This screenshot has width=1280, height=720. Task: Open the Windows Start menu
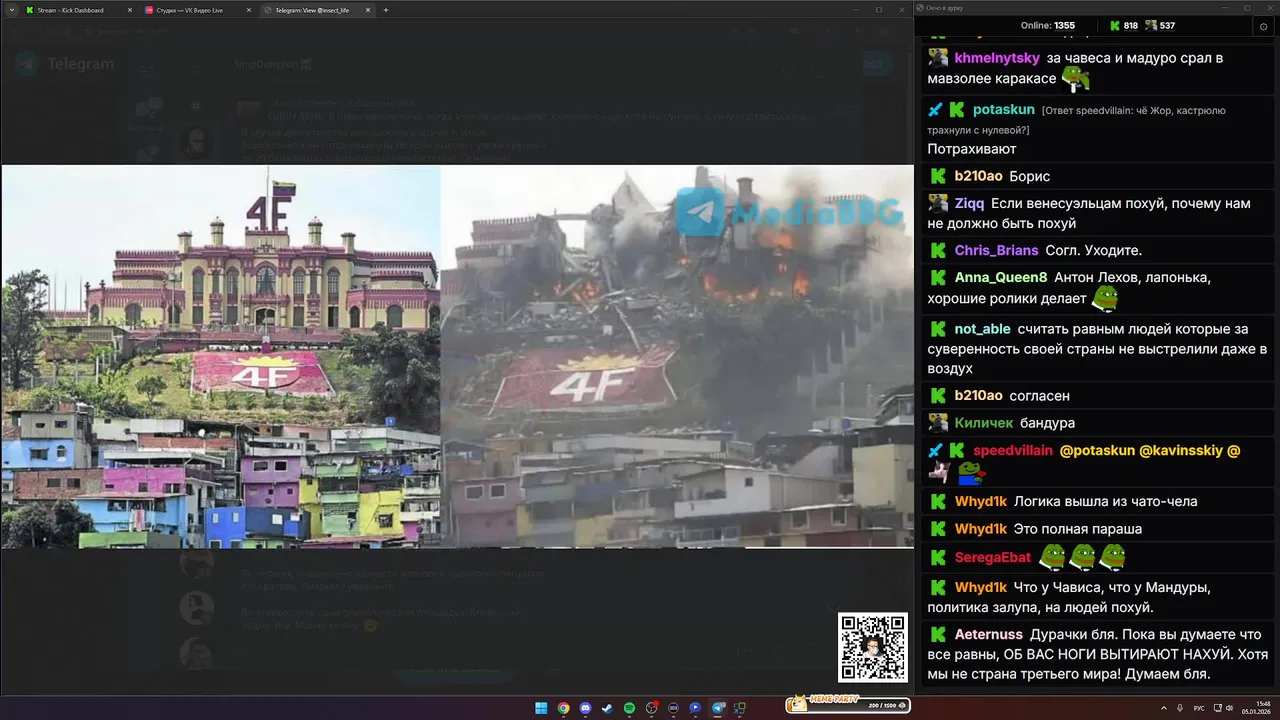(x=541, y=708)
